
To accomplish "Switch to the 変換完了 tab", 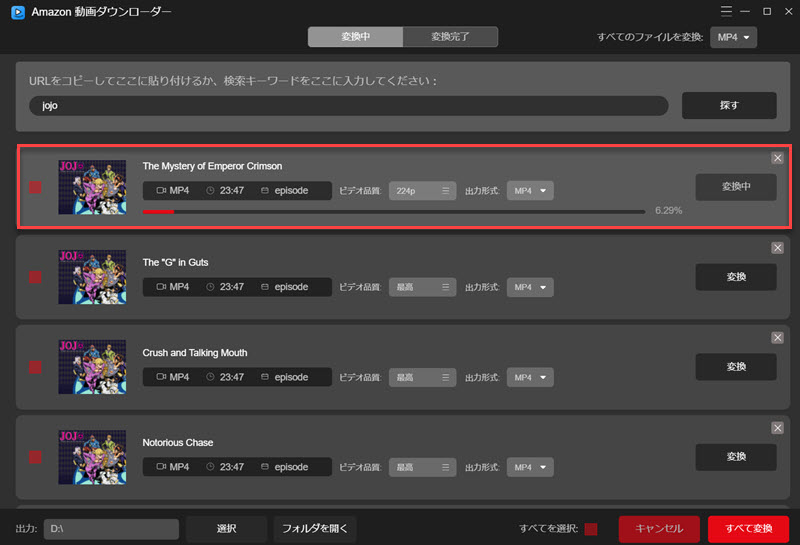I will (451, 37).
